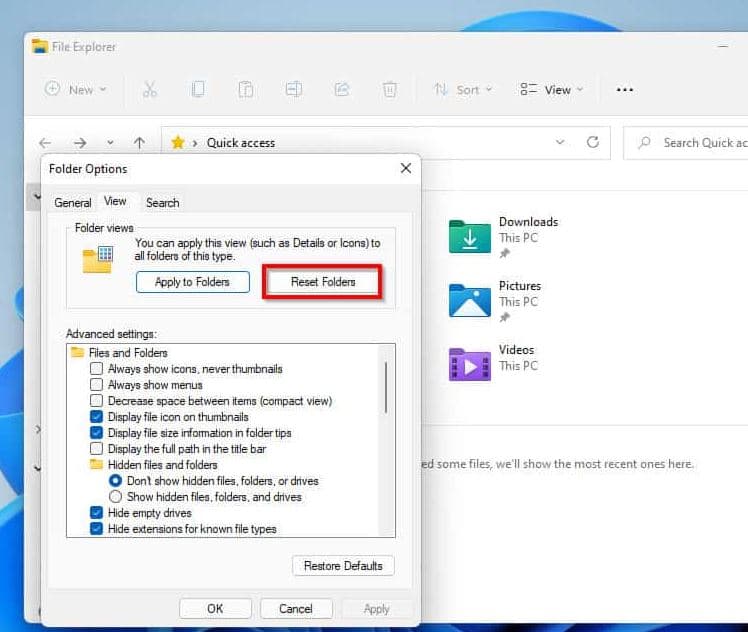The image size is (748, 632).
Task: Click the Quick access star icon
Action: click(x=177, y=142)
